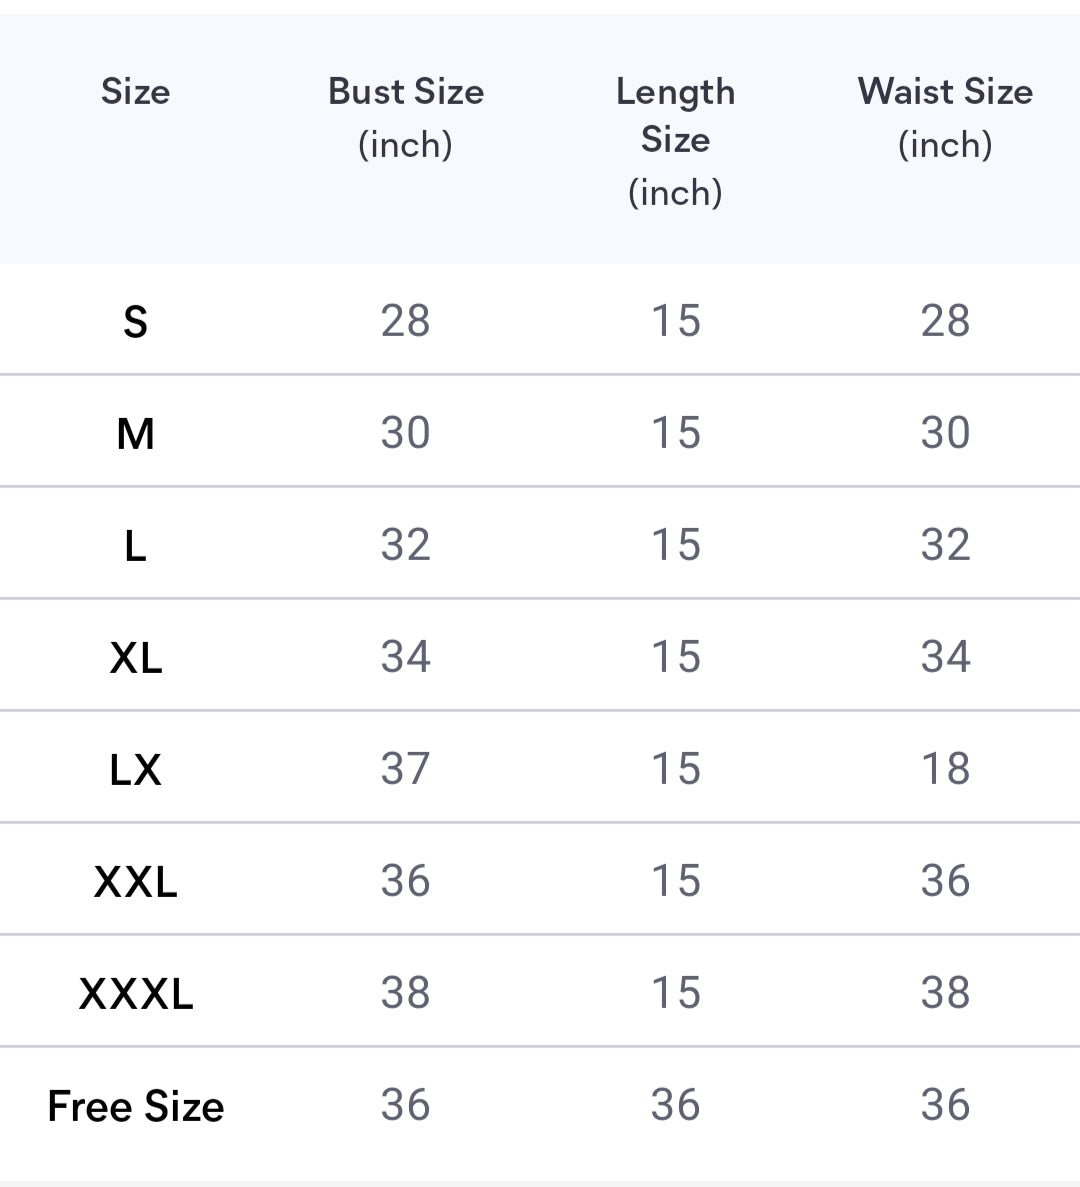Screen dimensions: 1080x1187
Task: Select the M size row label
Action: (135, 434)
